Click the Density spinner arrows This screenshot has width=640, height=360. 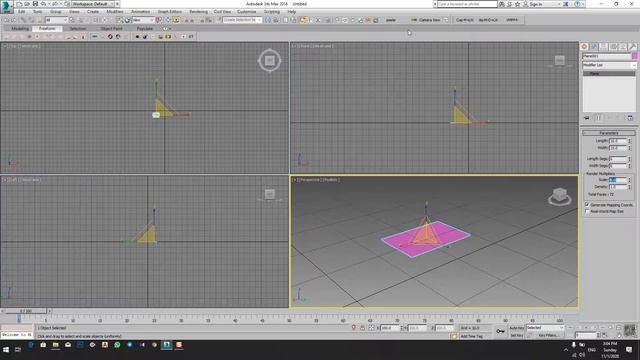coord(629,187)
